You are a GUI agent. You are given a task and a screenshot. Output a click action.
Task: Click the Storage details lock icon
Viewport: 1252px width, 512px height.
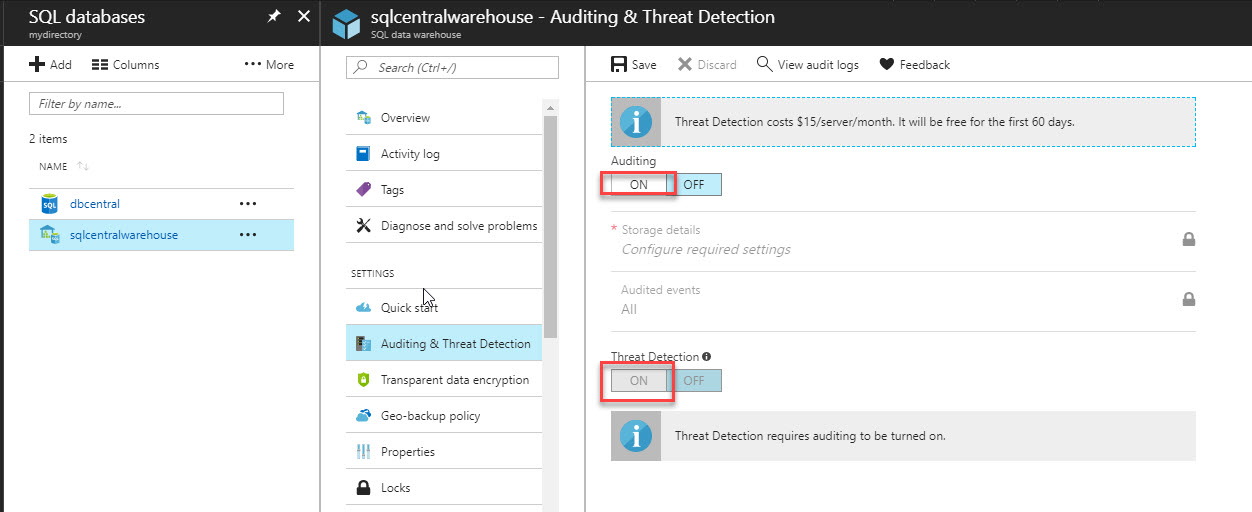[1189, 239]
